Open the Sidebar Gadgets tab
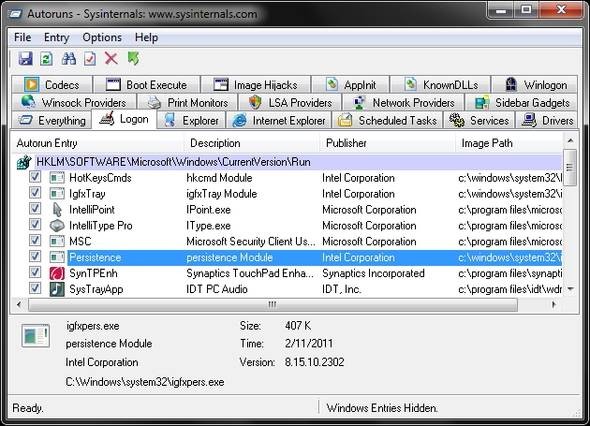Screen dimensions: 590x426 521,102
